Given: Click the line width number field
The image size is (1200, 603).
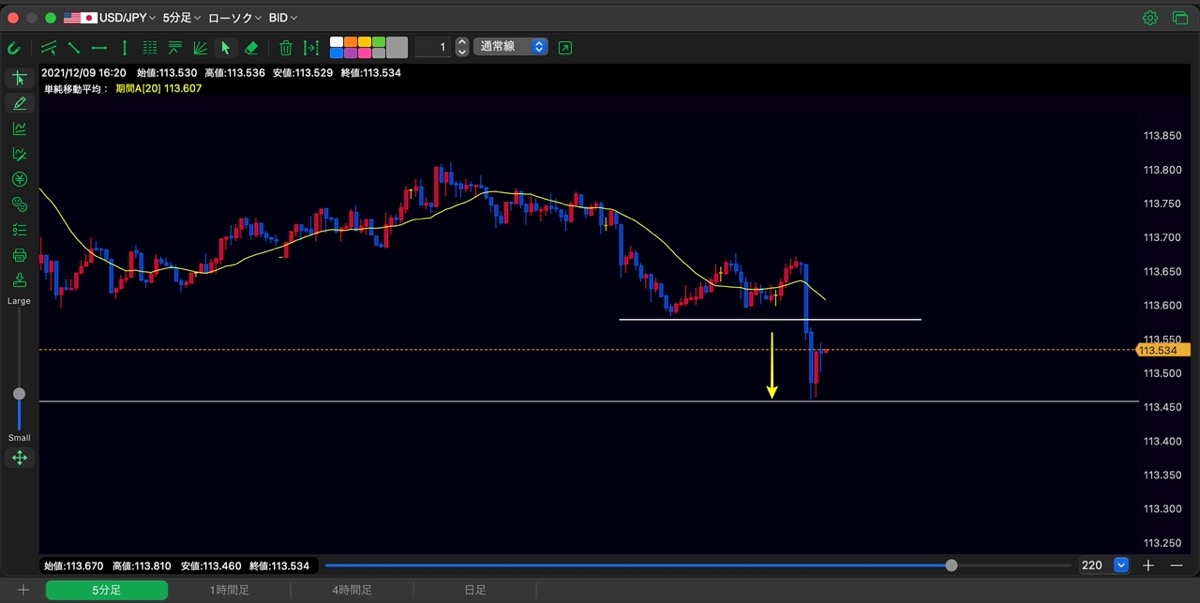Looking at the screenshot, I should tap(432, 47).
